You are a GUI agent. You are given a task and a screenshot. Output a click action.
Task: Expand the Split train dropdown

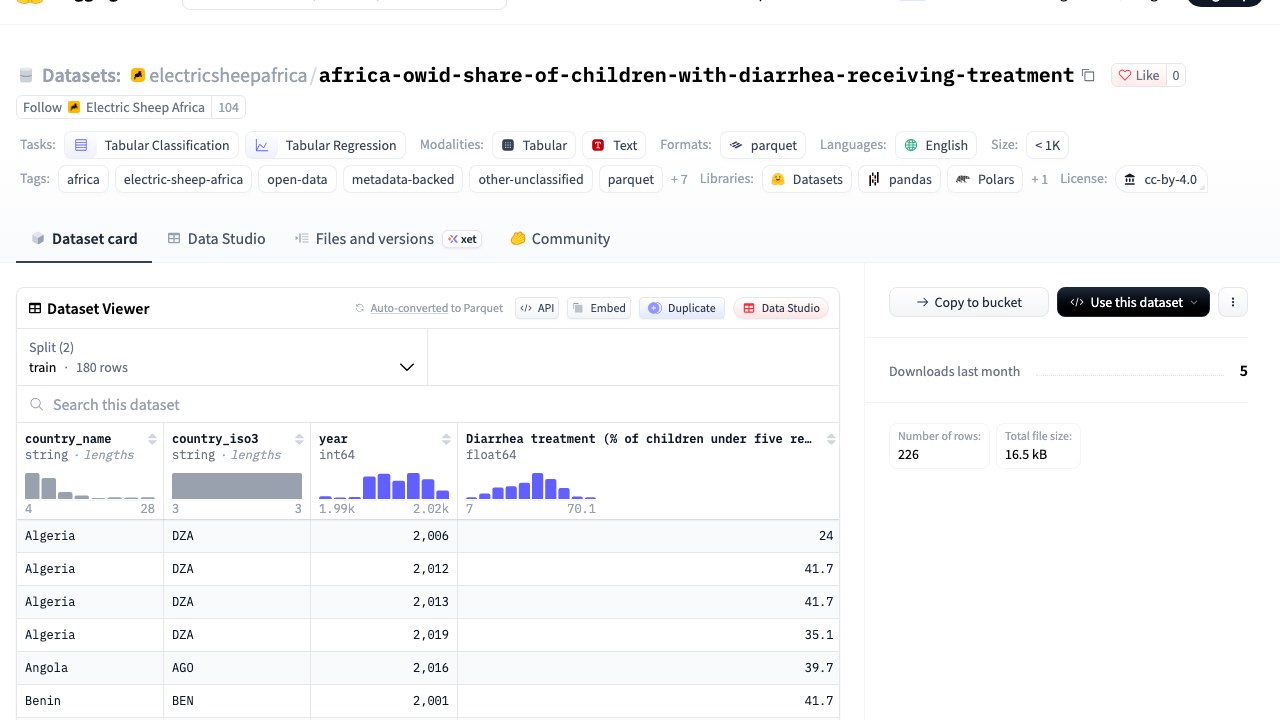pyautogui.click(x=222, y=358)
